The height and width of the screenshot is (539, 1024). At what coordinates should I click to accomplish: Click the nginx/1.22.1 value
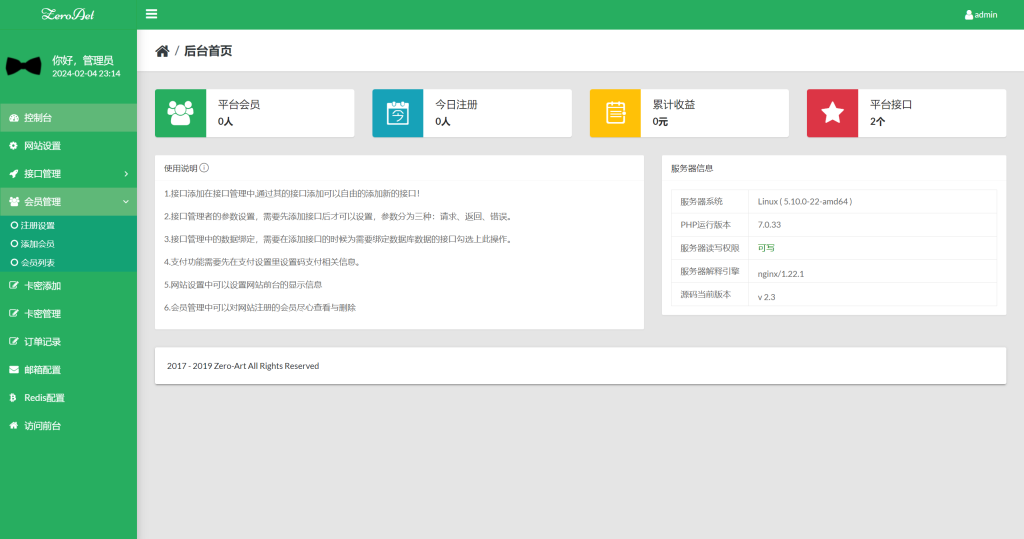click(x=780, y=274)
